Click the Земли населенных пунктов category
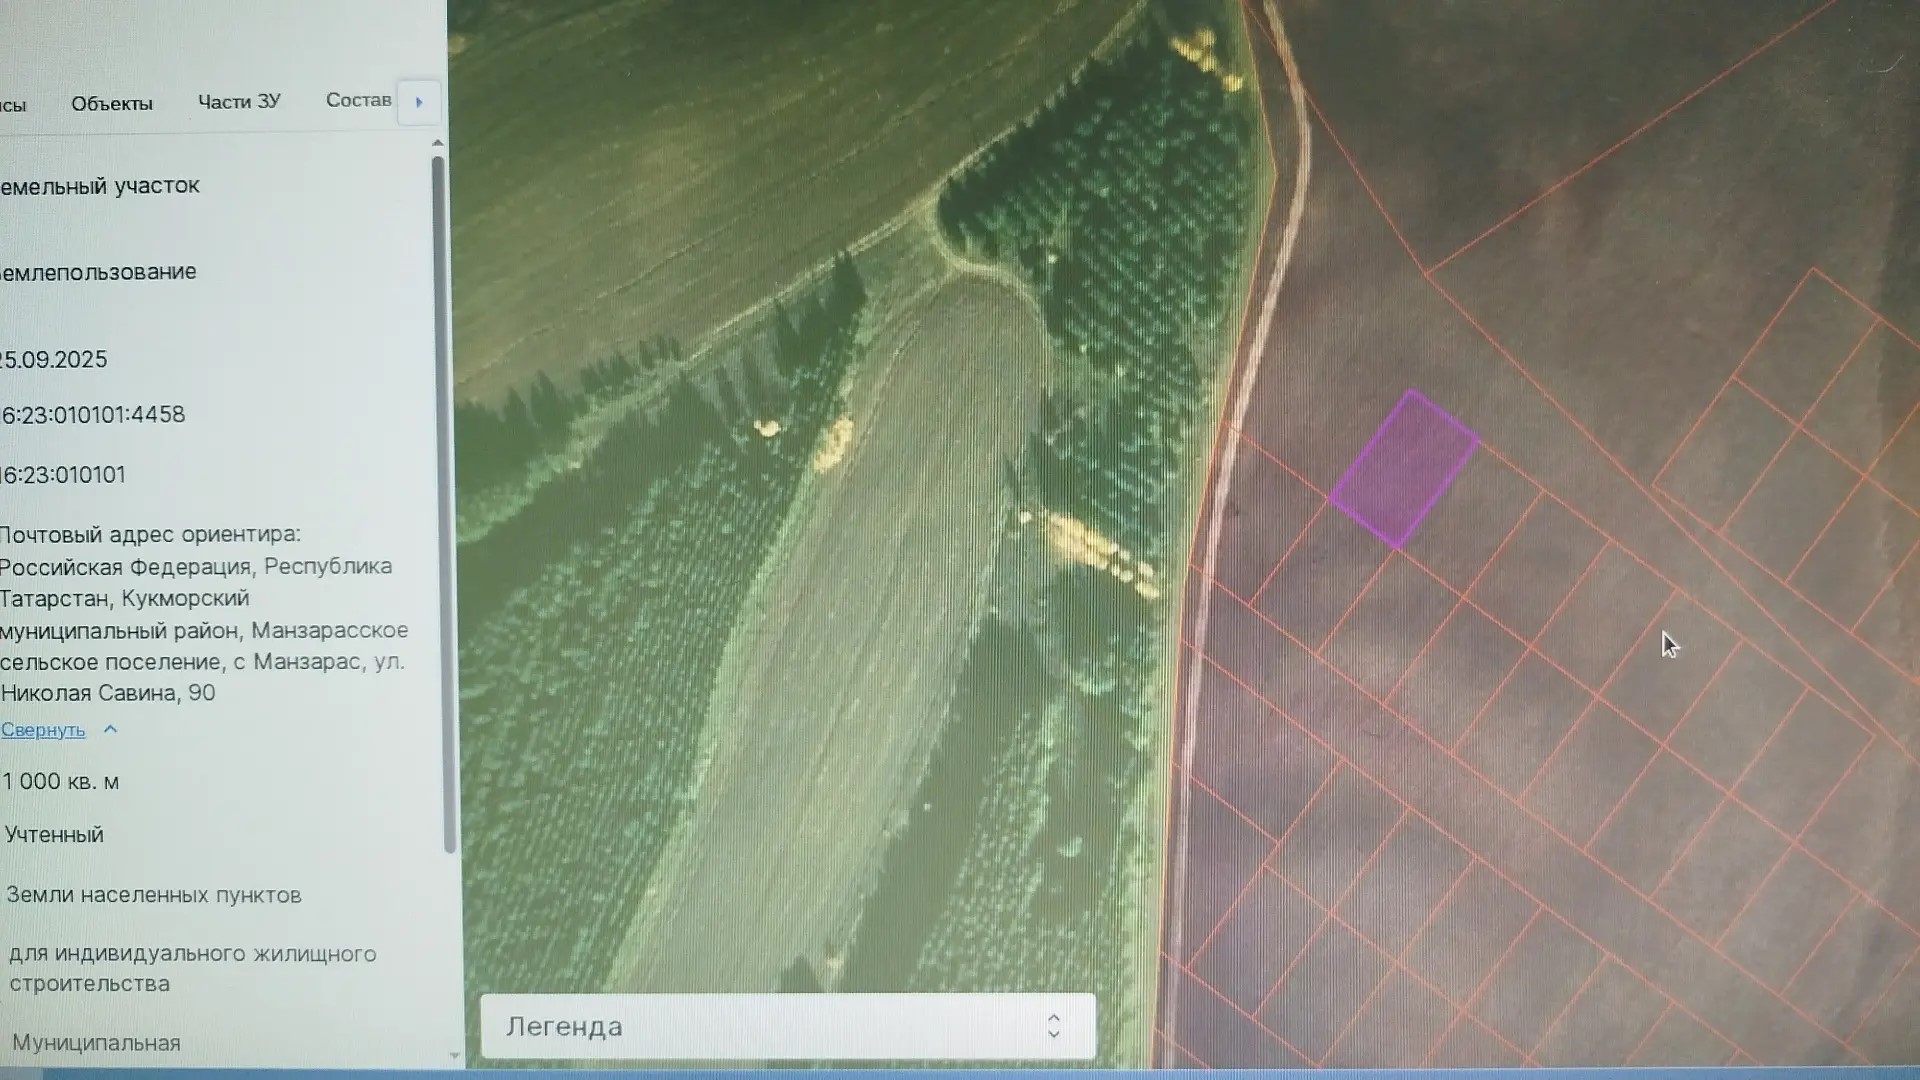The image size is (1920, 1080). (154, 896)
